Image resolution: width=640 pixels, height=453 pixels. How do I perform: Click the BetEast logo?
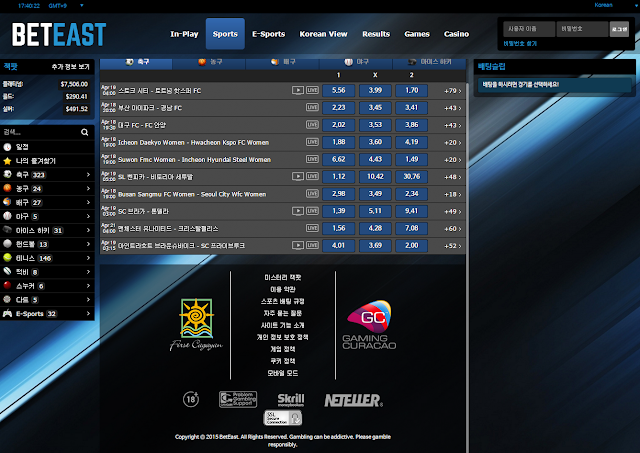(59, 34)
